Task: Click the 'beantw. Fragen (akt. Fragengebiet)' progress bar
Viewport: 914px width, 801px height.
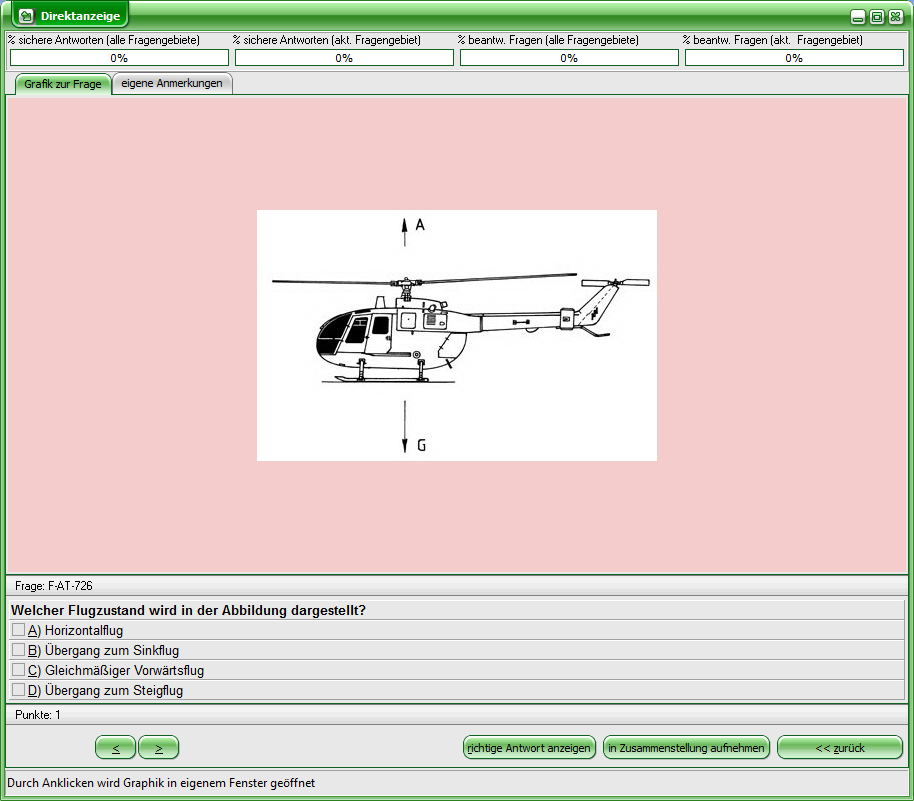Action: [794, 58]
